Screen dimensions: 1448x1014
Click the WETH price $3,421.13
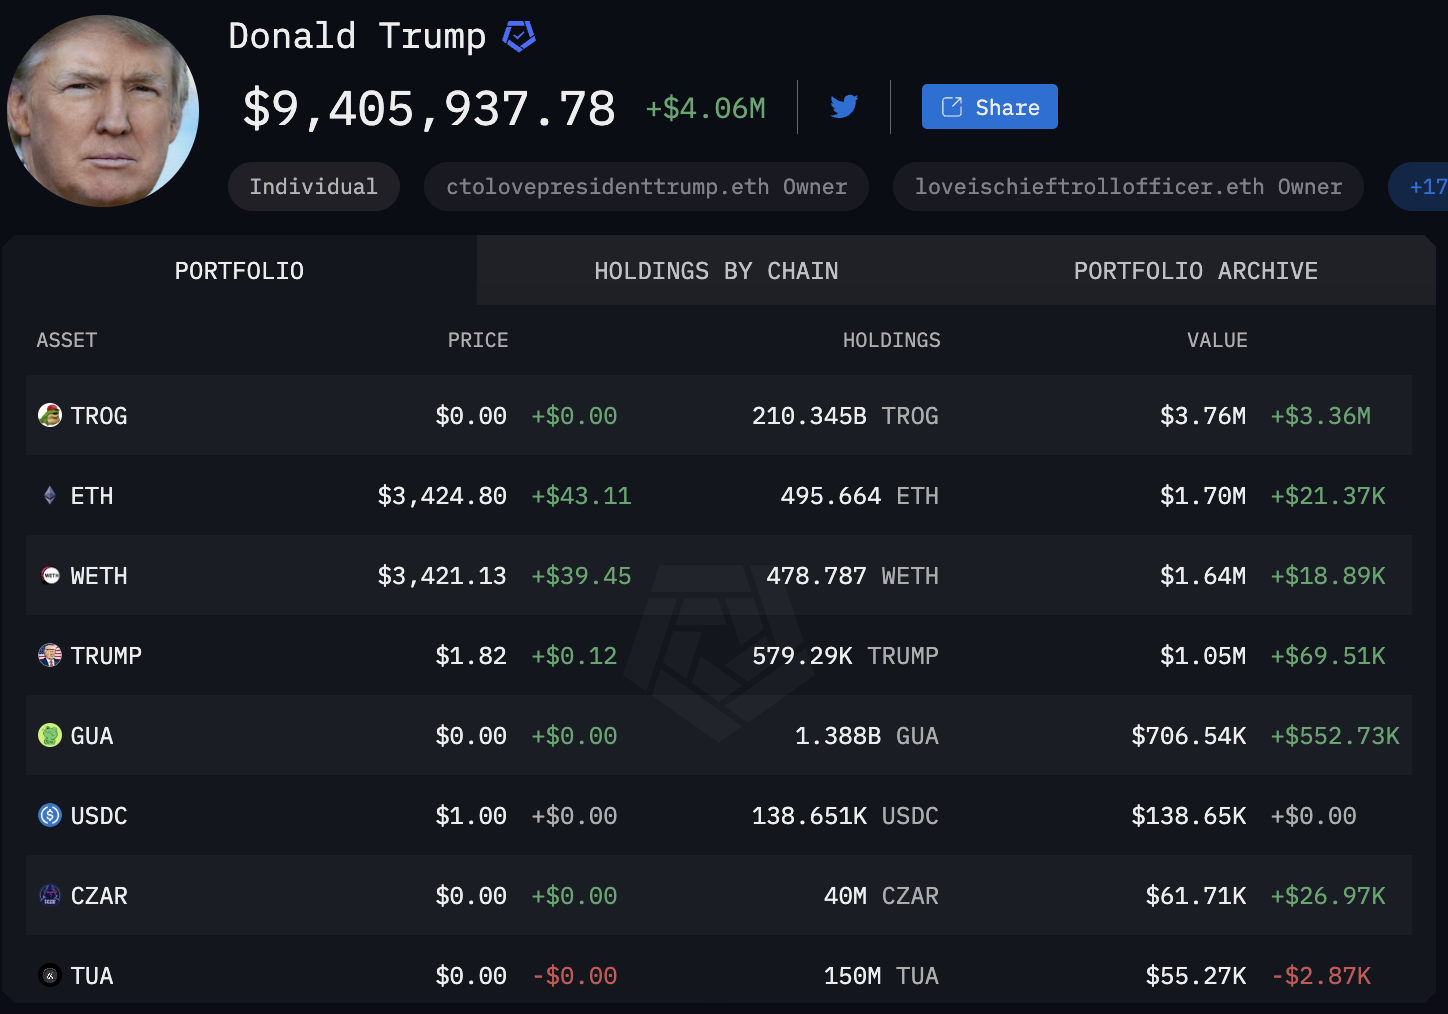(x=442, y=576)
